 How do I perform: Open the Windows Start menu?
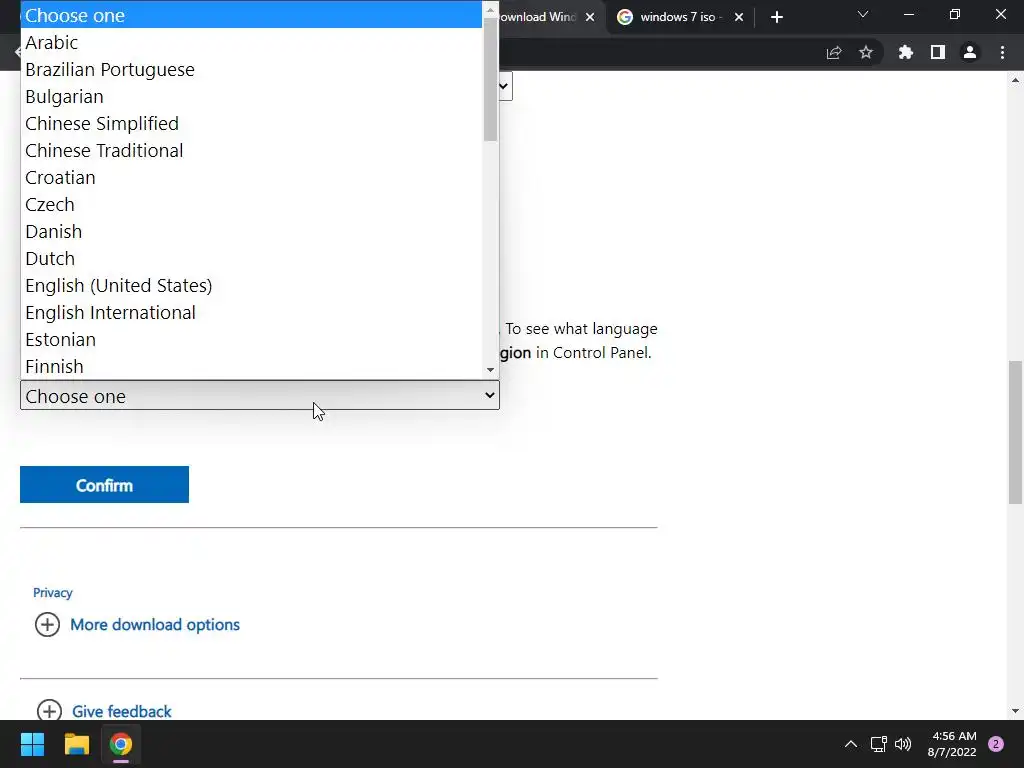coord(32,744)
